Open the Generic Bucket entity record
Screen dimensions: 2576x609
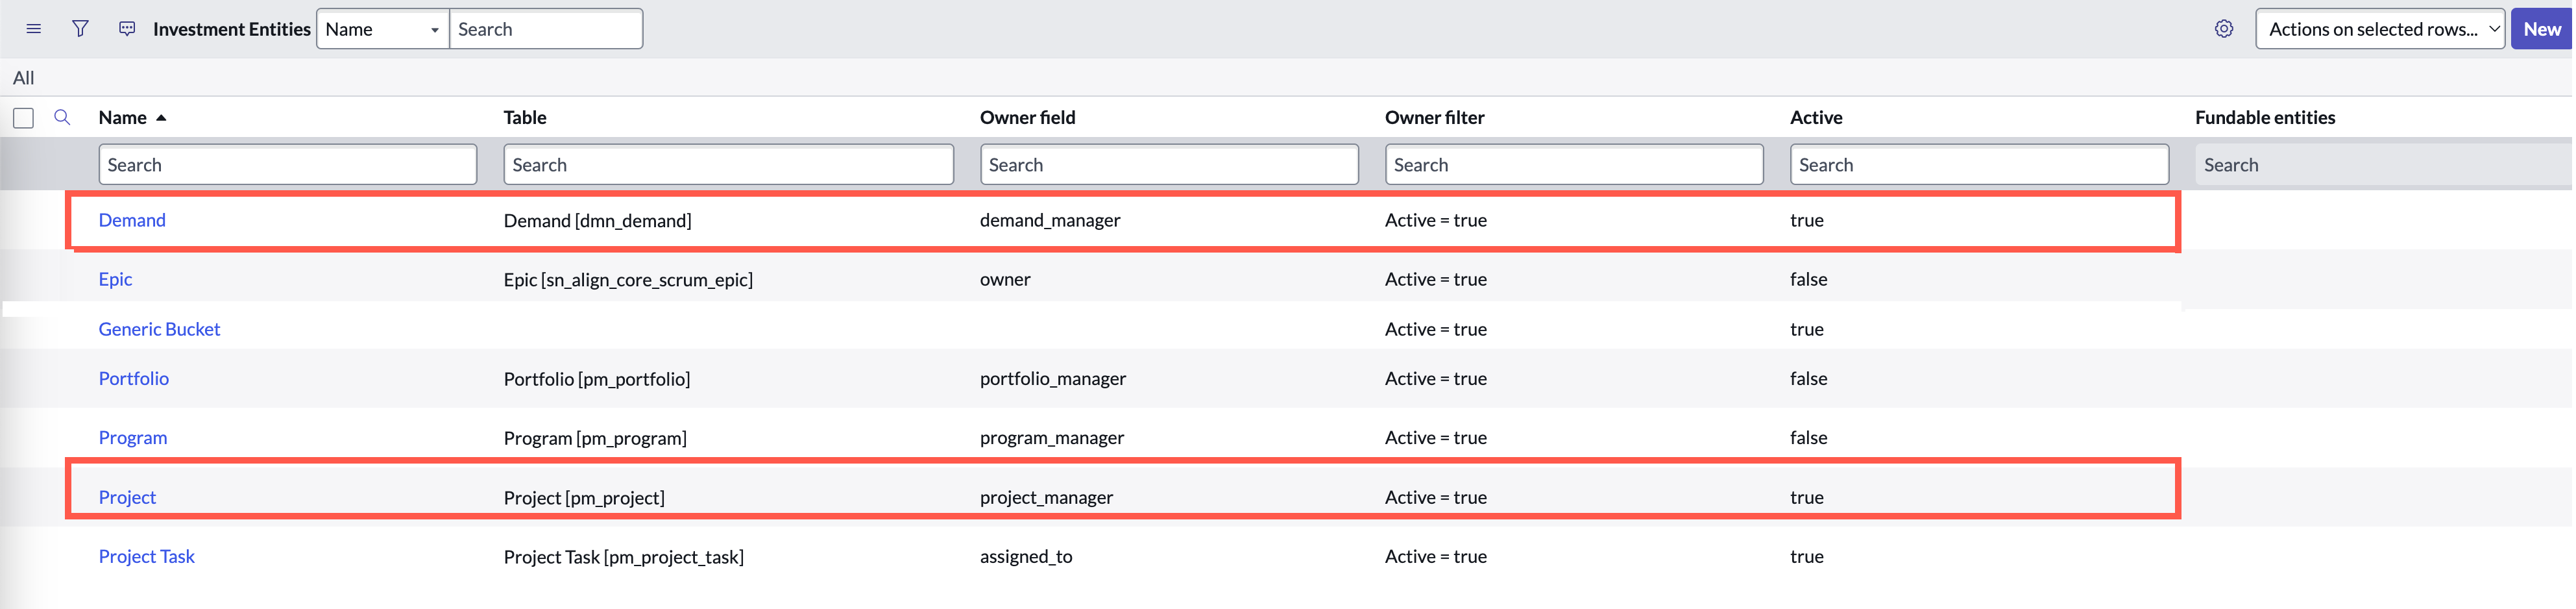click(159, 330)
